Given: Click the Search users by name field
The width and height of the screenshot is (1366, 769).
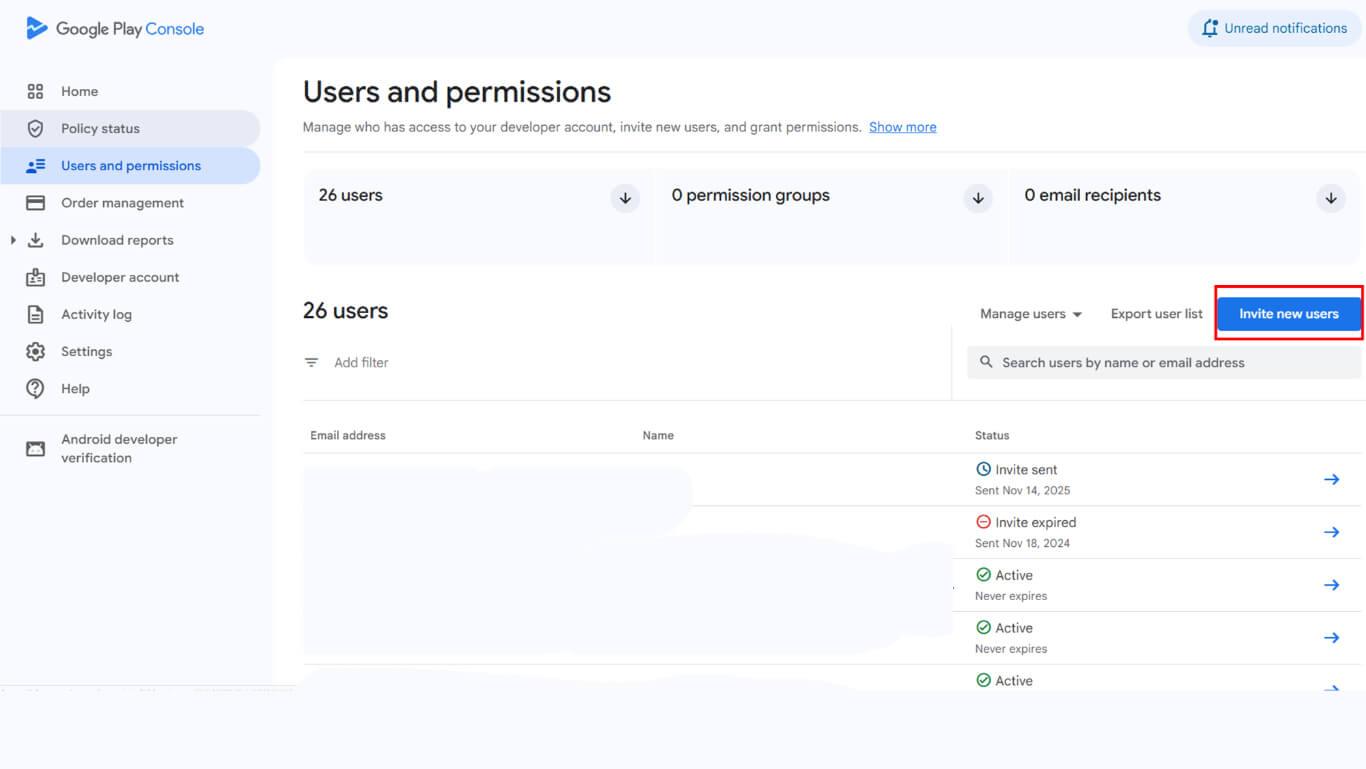Looking at the screenshot, I should pos(1170,363).
